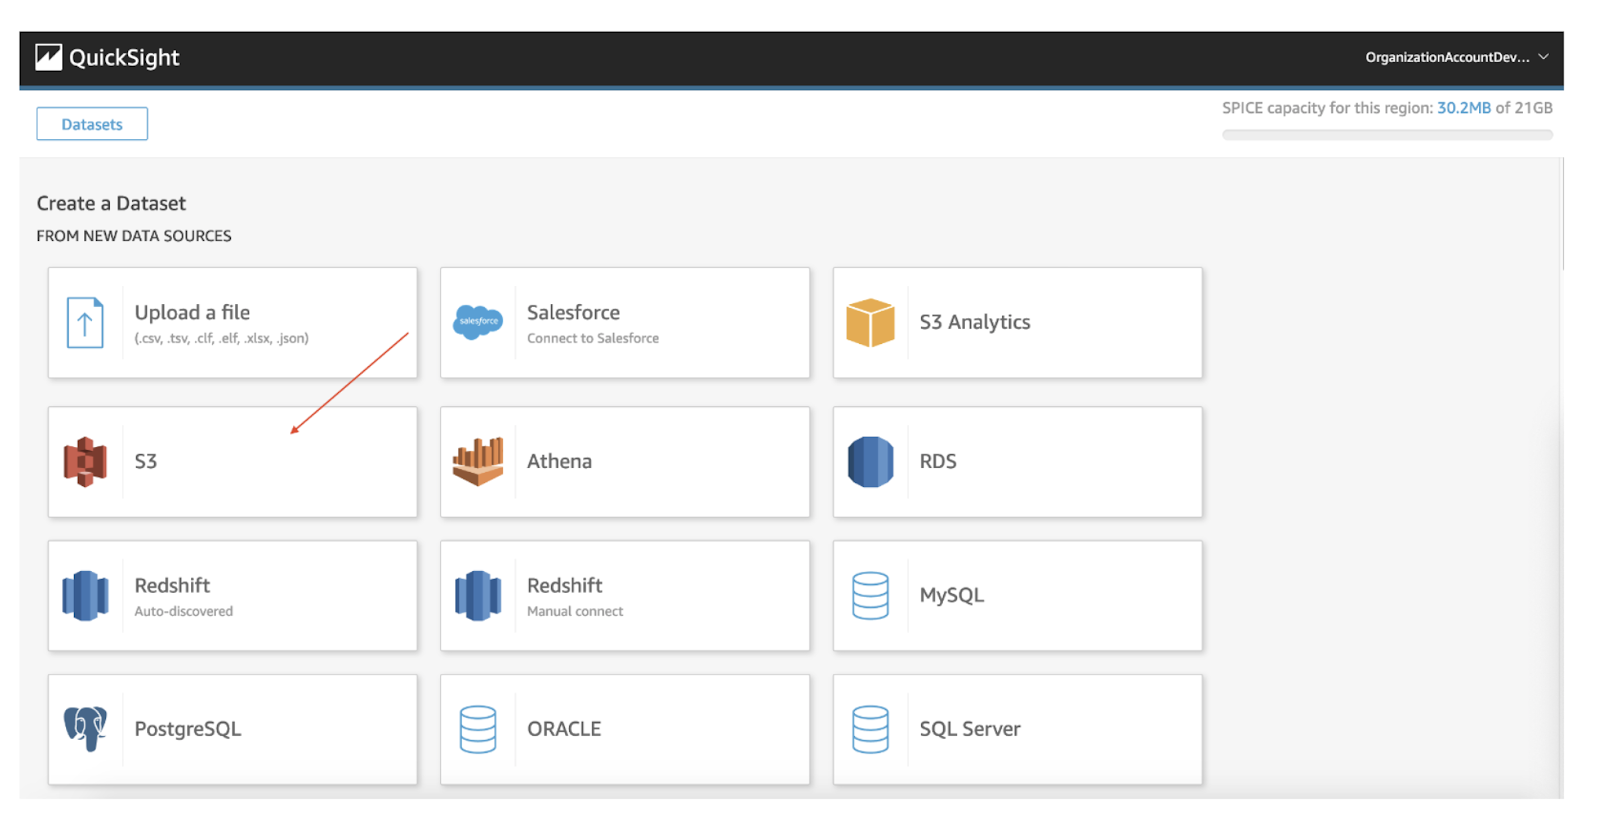Click the SPICE capacity progress bar
This screenshot has height=831, width=1600.
pos(1387,135)
